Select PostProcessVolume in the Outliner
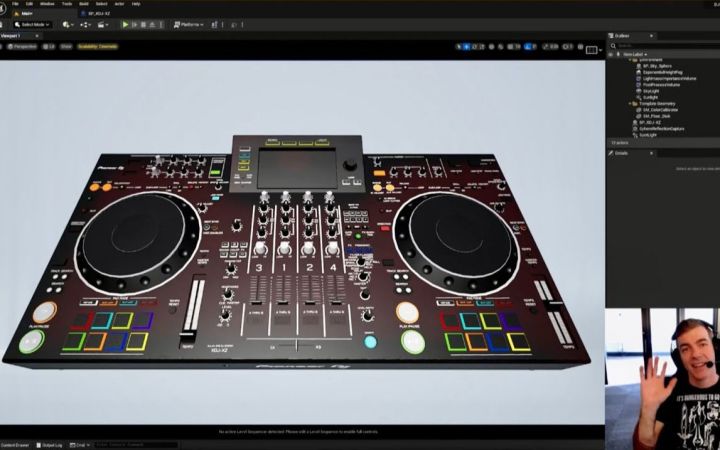The image size is (720, 450). pyautogui.click(x=662, y=85)
